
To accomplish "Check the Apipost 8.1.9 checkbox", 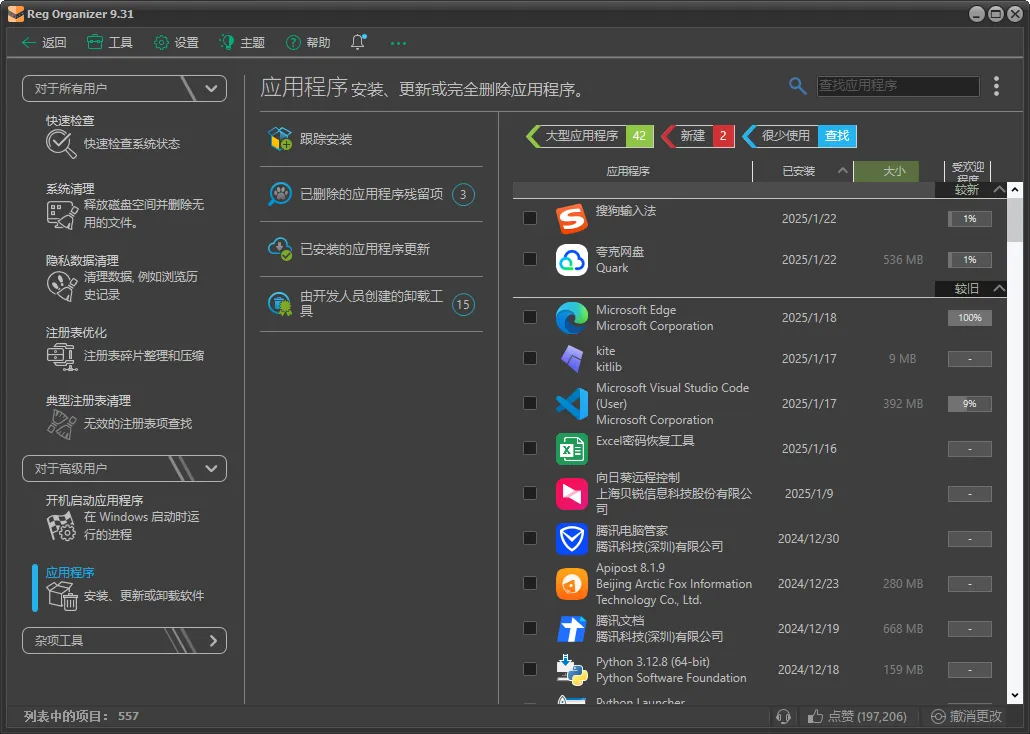I will [529, 584].
